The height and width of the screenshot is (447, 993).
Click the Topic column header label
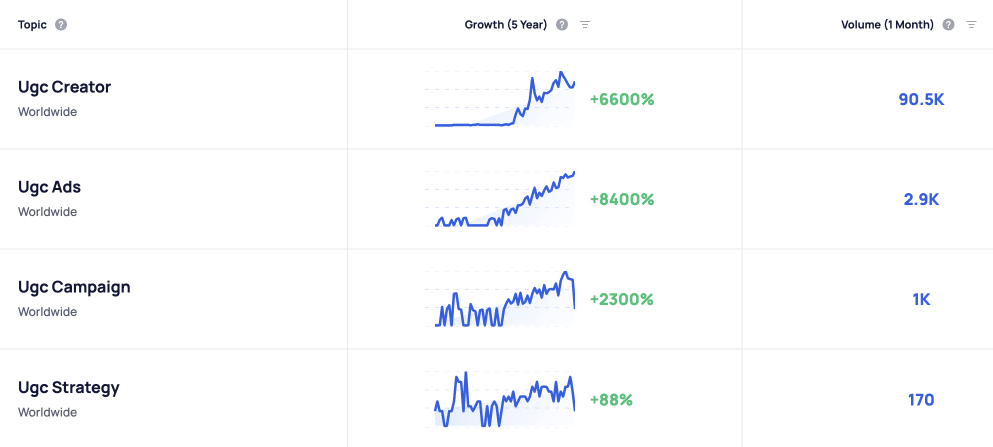click(x=32, y=25)
